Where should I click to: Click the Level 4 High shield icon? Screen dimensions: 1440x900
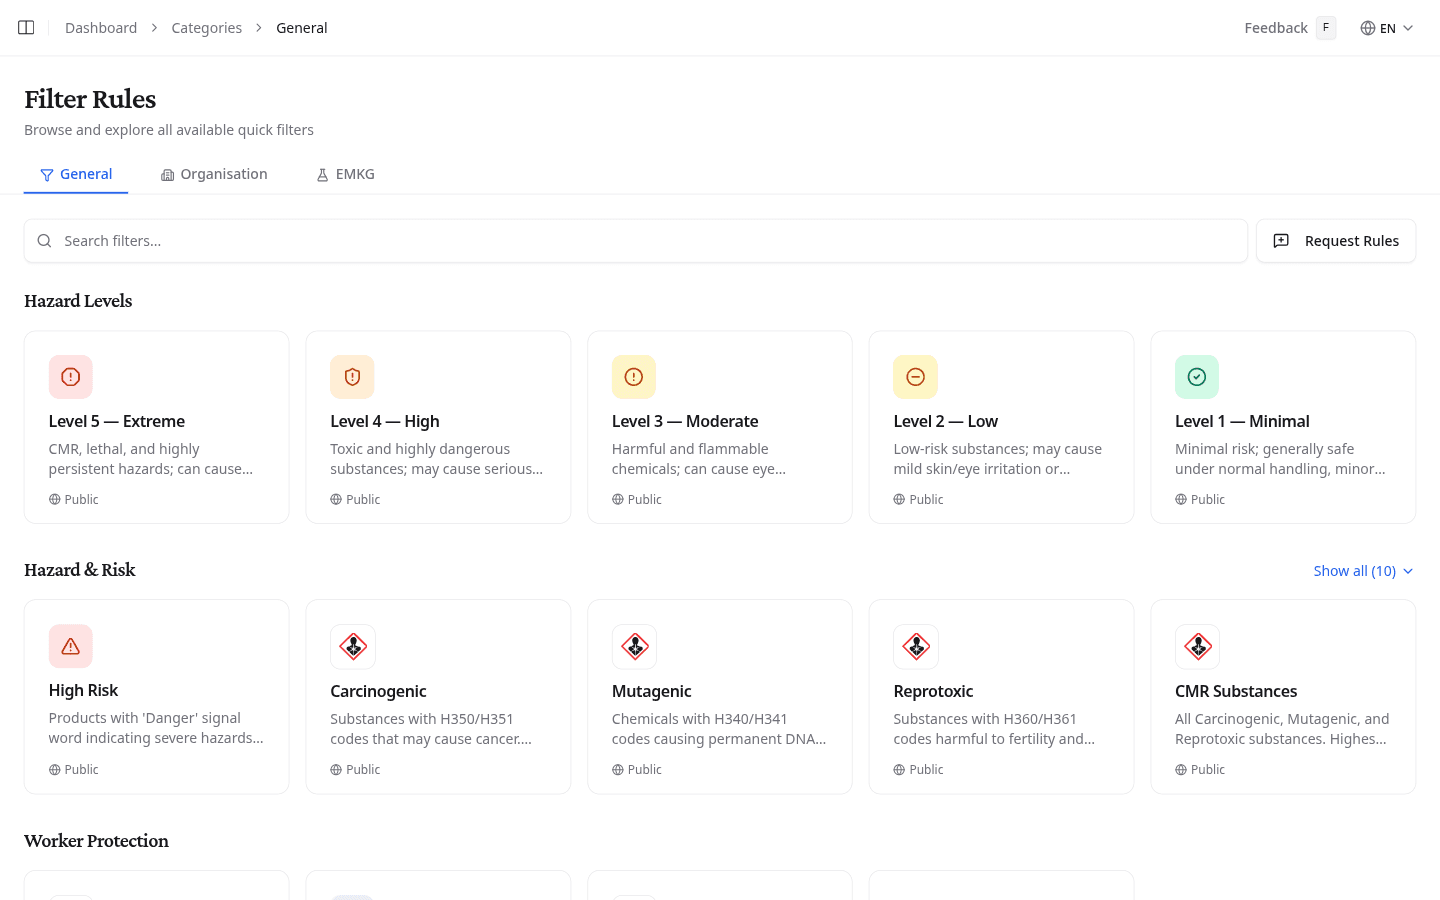pos(352,377)
